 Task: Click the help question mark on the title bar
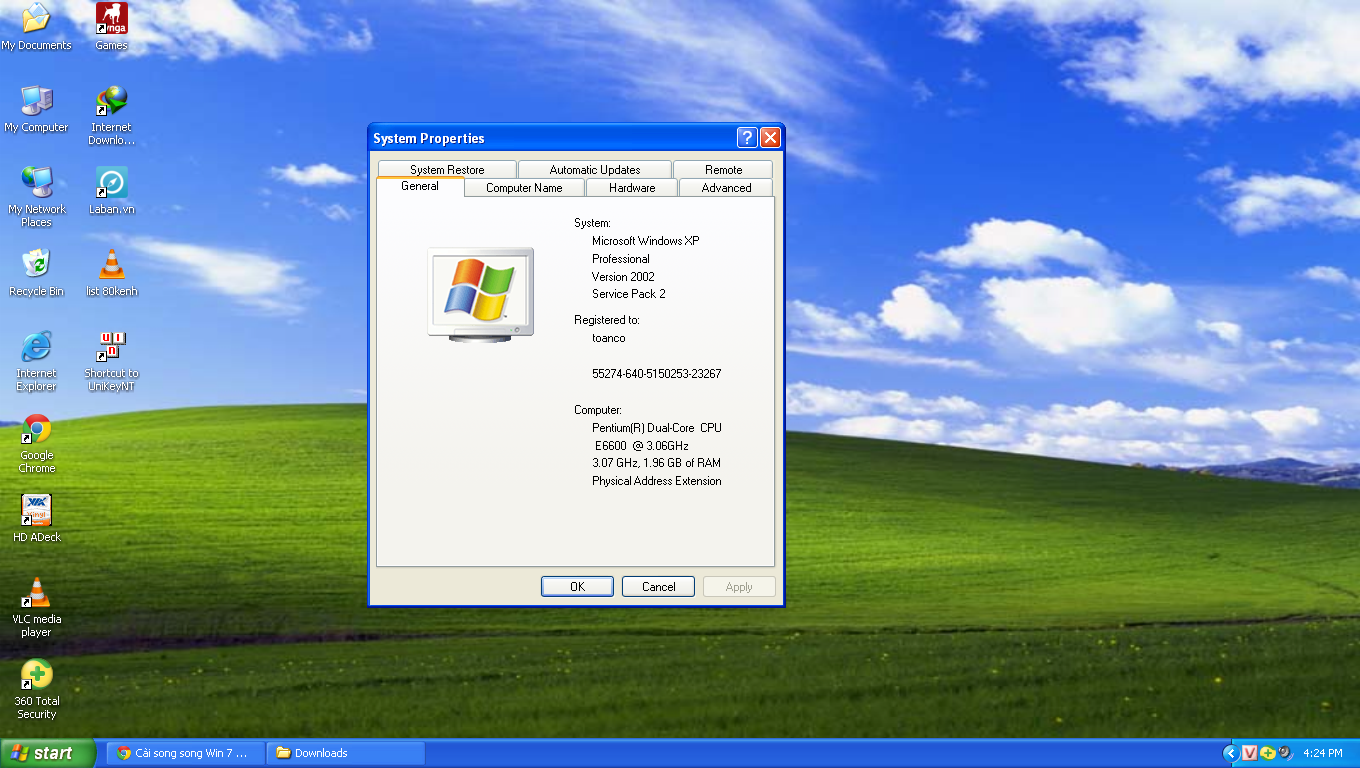(x=746, y=138)
